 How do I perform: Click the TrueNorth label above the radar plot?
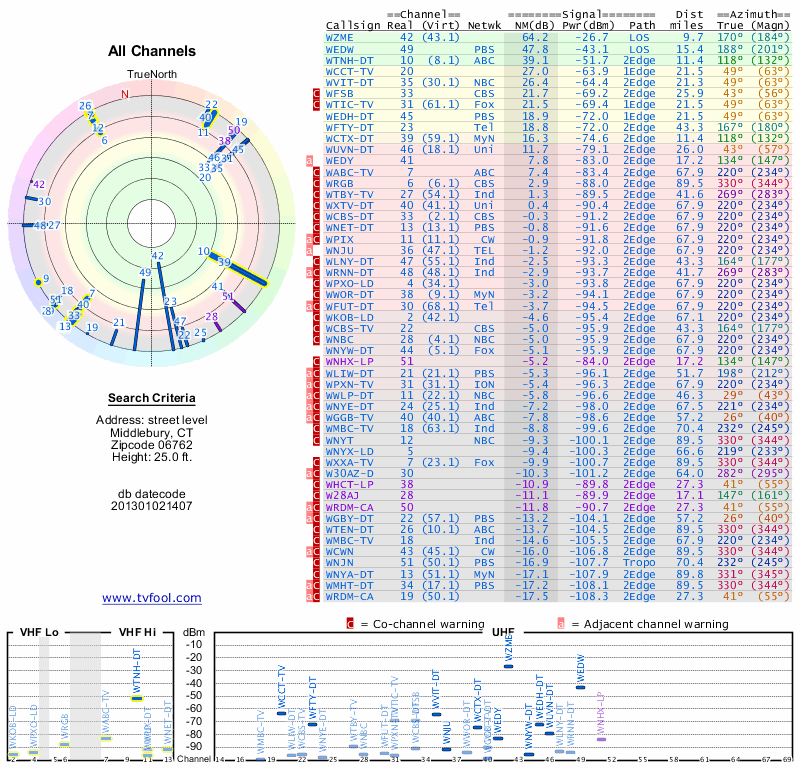(152, 74)
